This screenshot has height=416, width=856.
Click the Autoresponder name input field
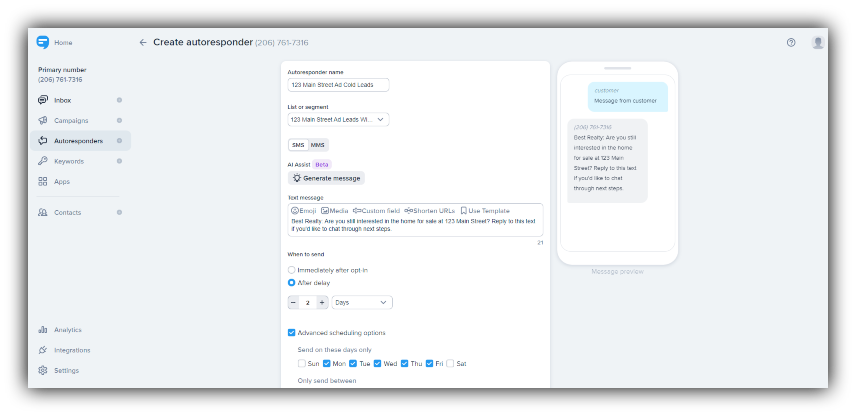pos(338,85)
